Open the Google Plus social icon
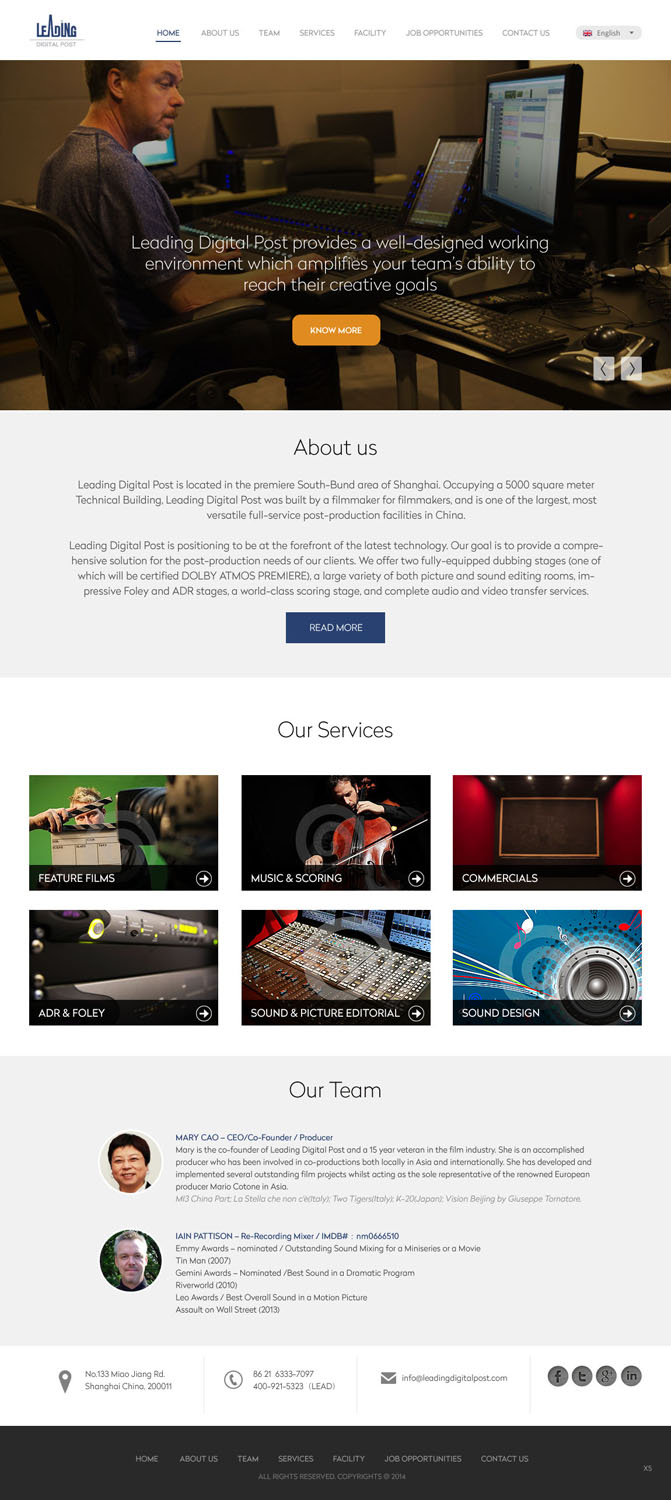 (x=606, y=1376)
